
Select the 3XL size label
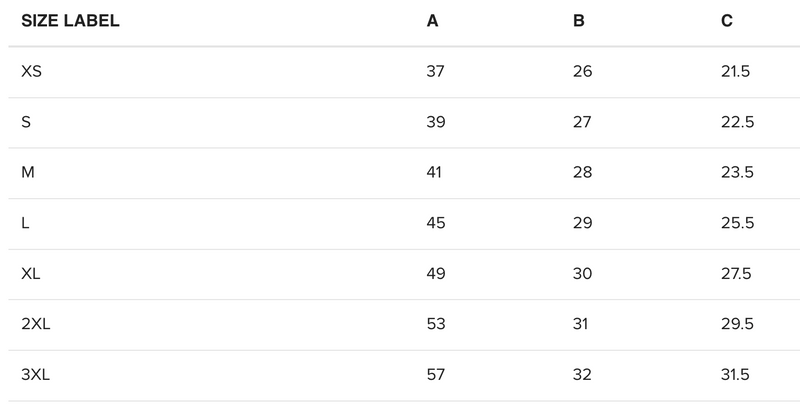pos(35,375)
